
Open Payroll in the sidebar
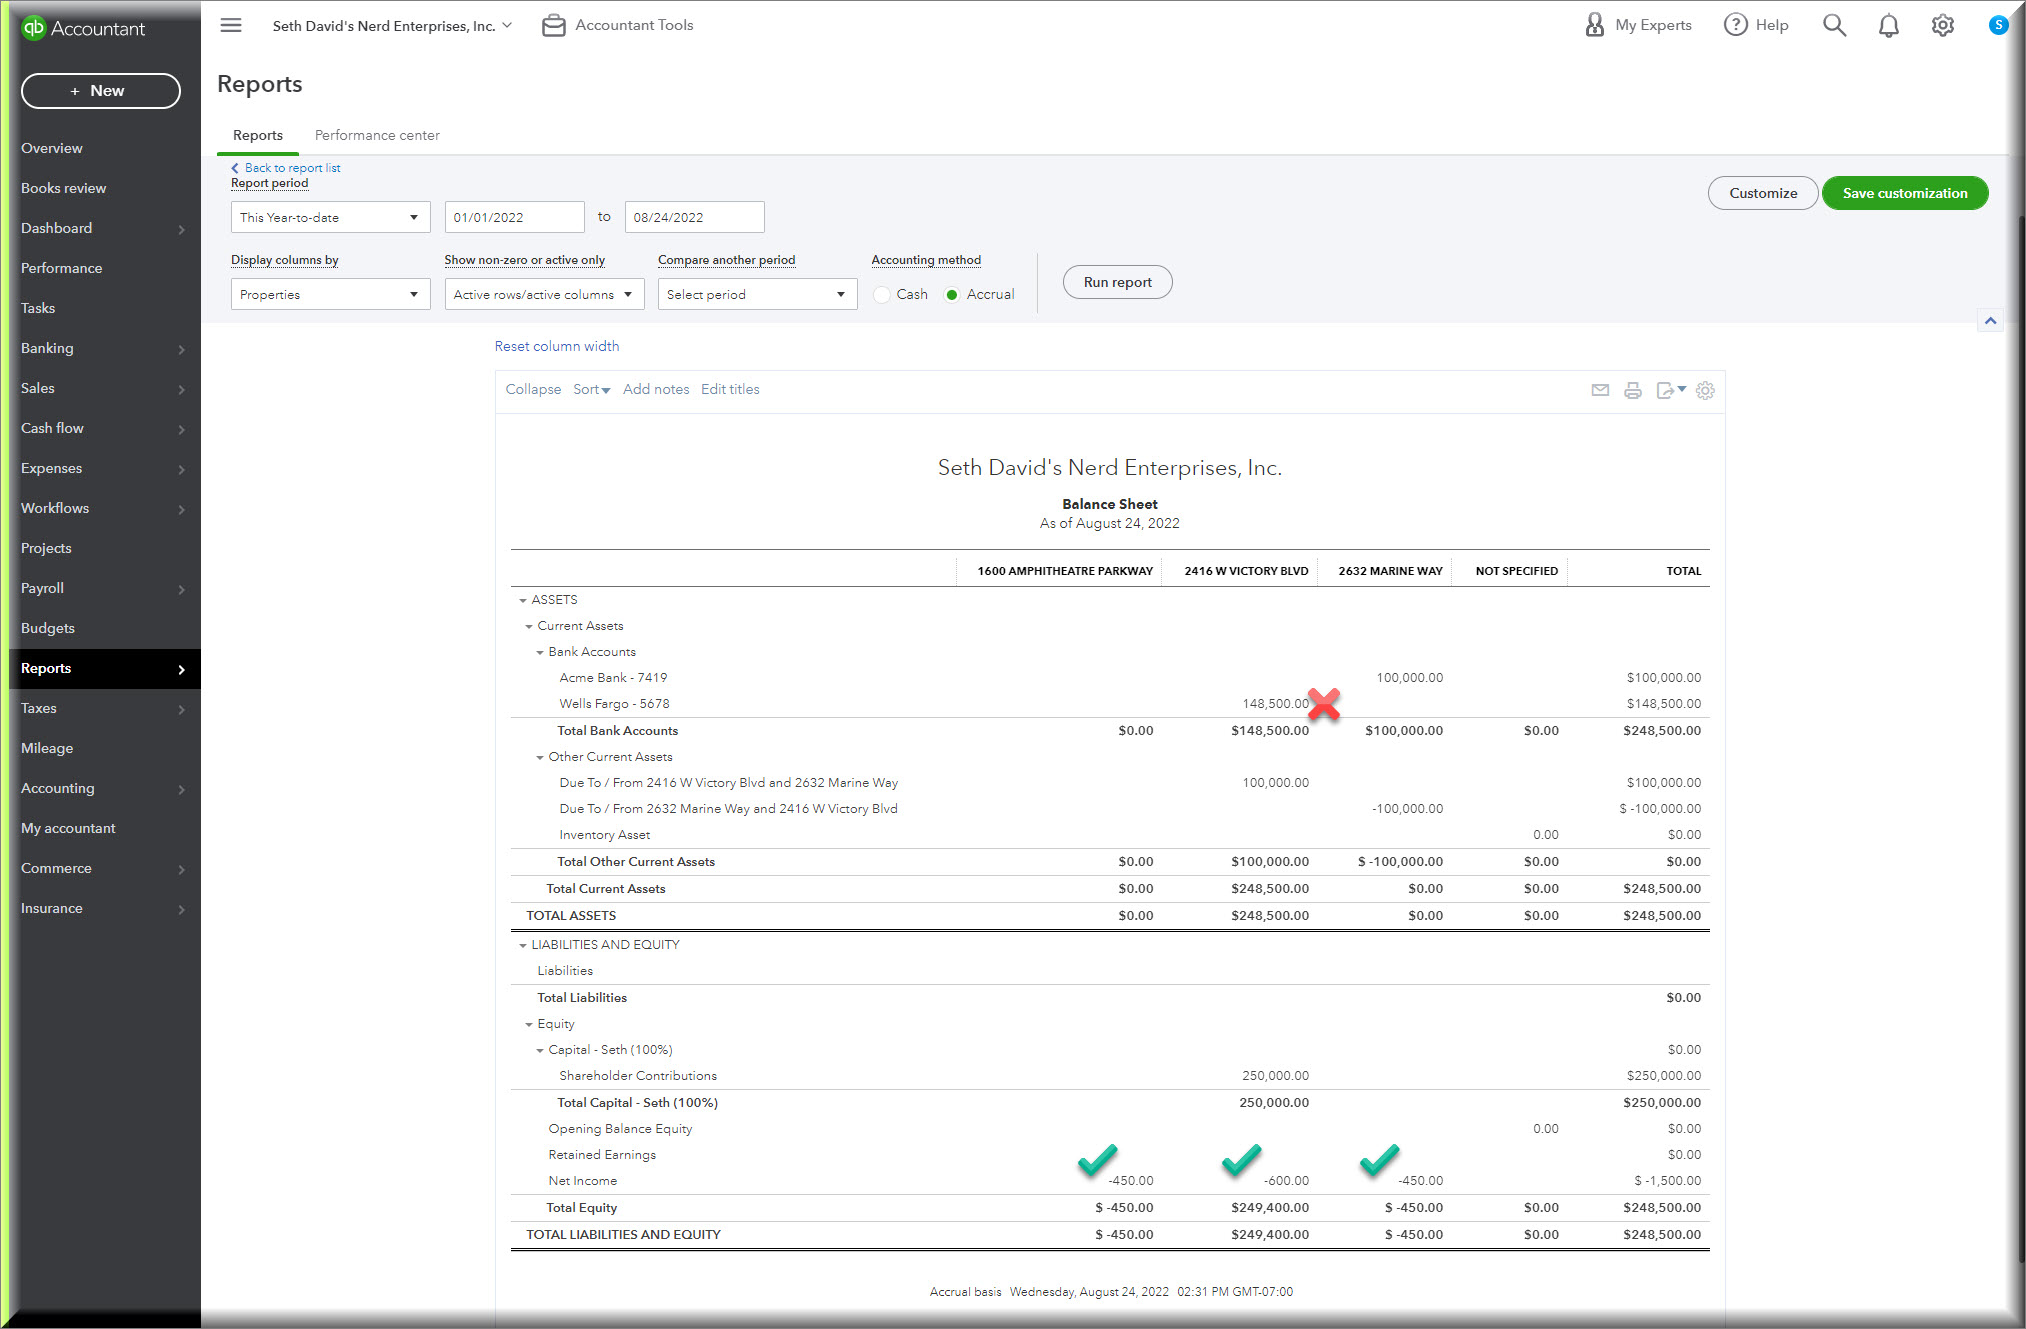click(42, 588)
